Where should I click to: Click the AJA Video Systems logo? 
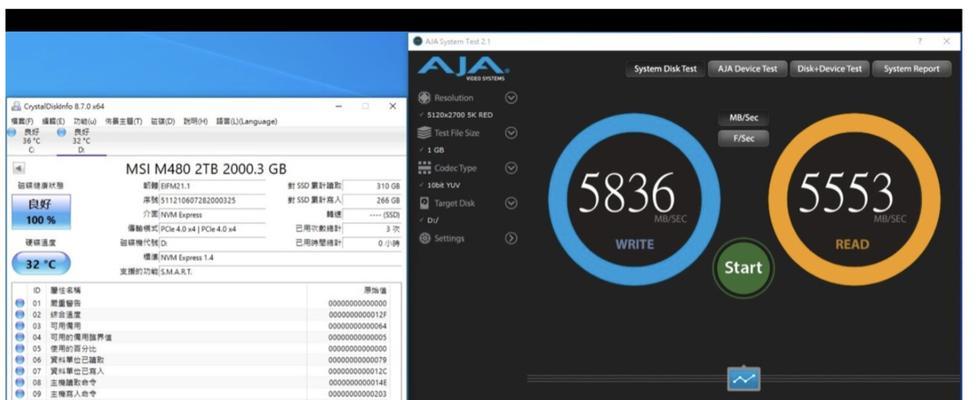click(463, 68)
